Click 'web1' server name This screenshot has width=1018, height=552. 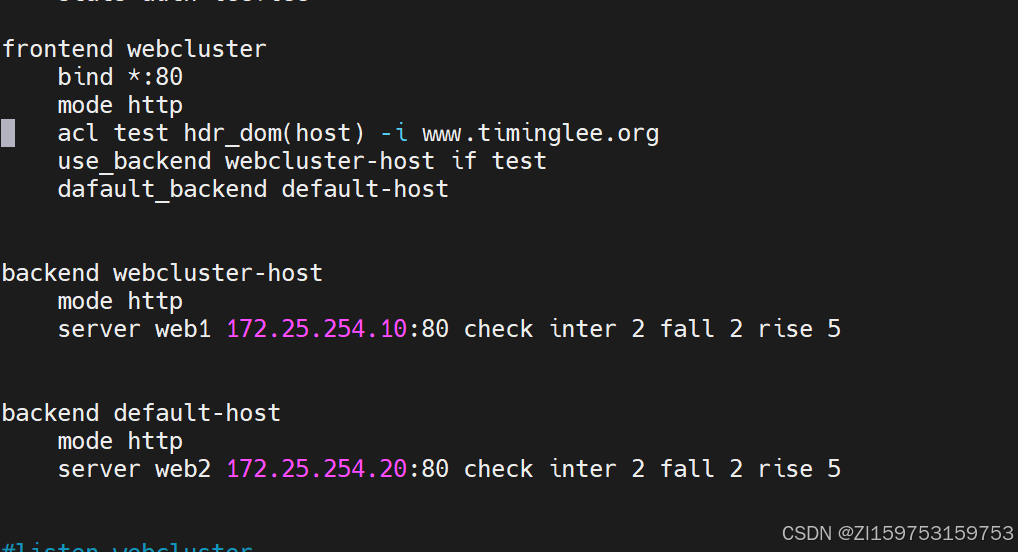tap(183, 329)
